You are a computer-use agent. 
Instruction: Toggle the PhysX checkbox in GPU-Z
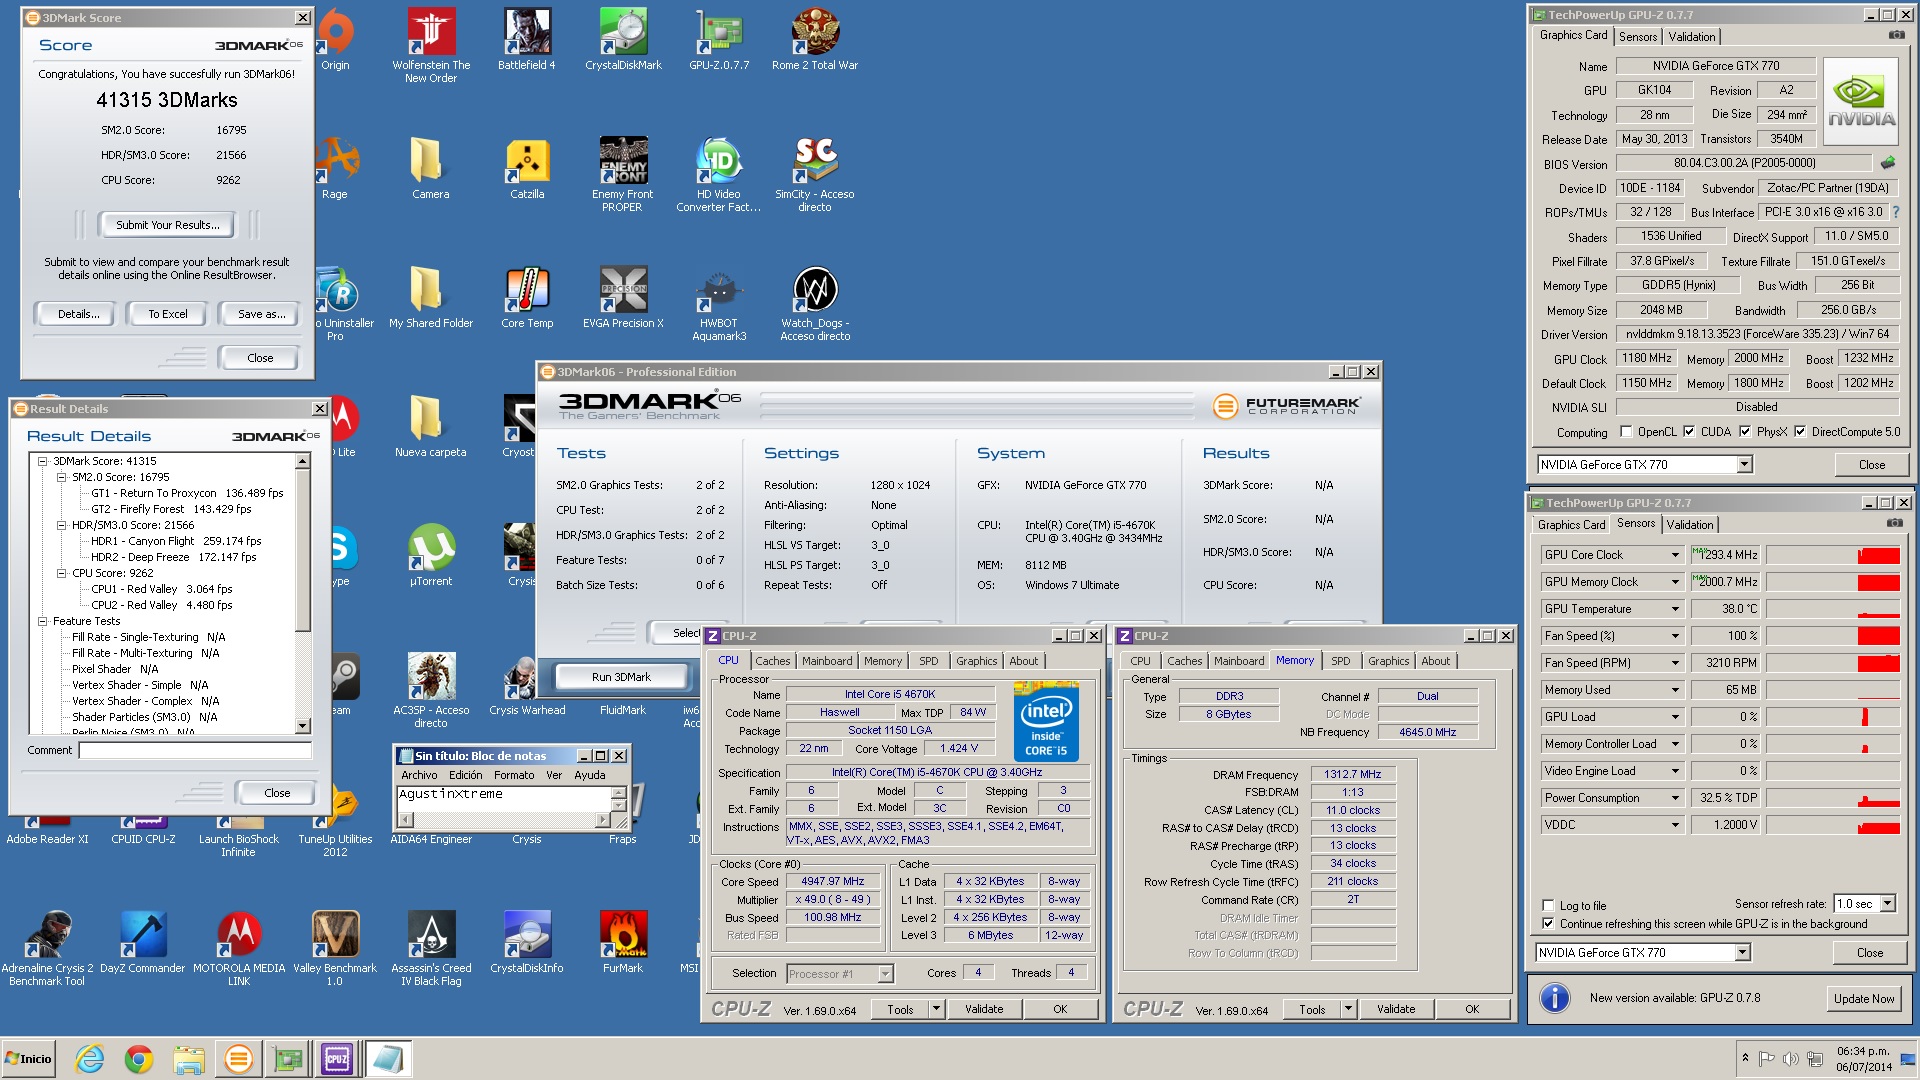point(1745,432)
